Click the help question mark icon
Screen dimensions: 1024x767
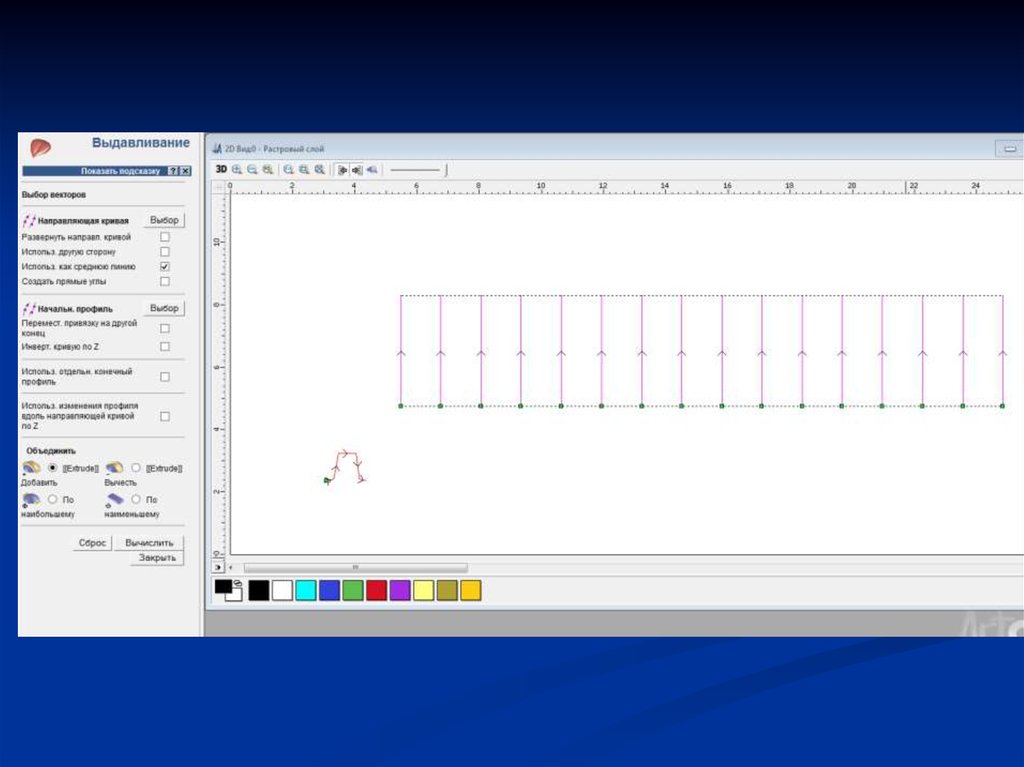click(x=173, y=172)
